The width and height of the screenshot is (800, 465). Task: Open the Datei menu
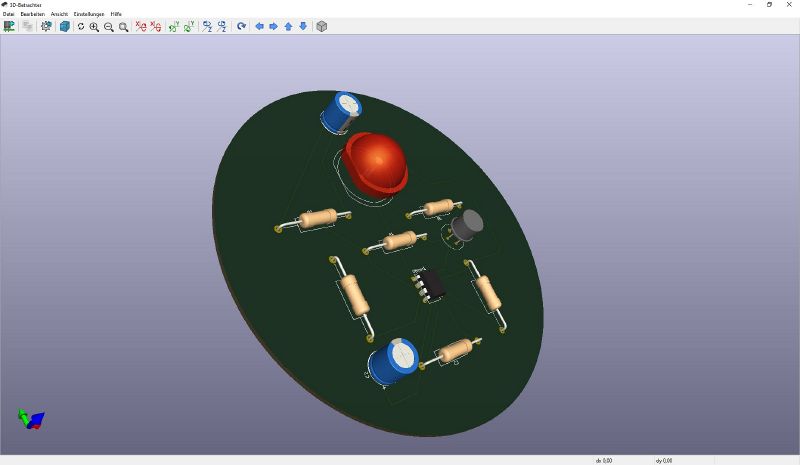tap(9, 14)
